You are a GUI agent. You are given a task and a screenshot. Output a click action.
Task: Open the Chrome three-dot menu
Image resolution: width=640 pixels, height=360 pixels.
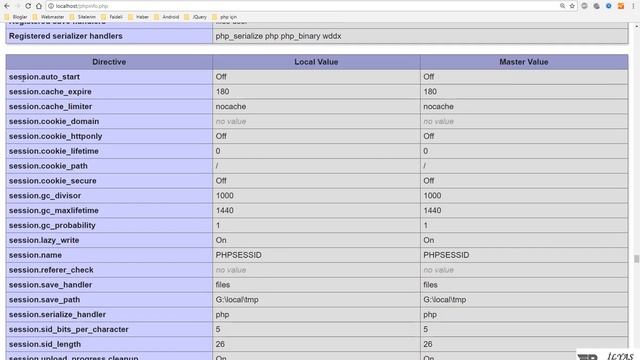click(x=633, y=6)
